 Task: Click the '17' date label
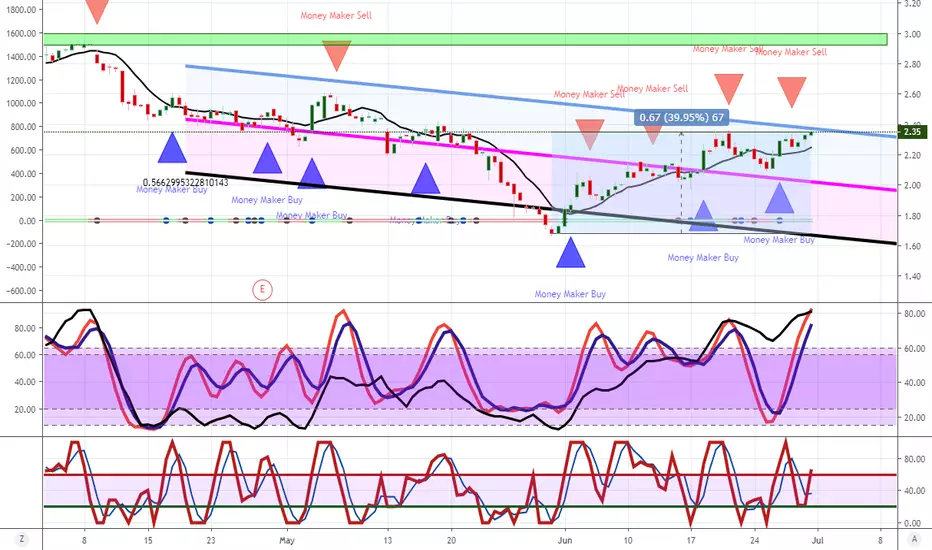pyautogui.click(x=691, y=540)
